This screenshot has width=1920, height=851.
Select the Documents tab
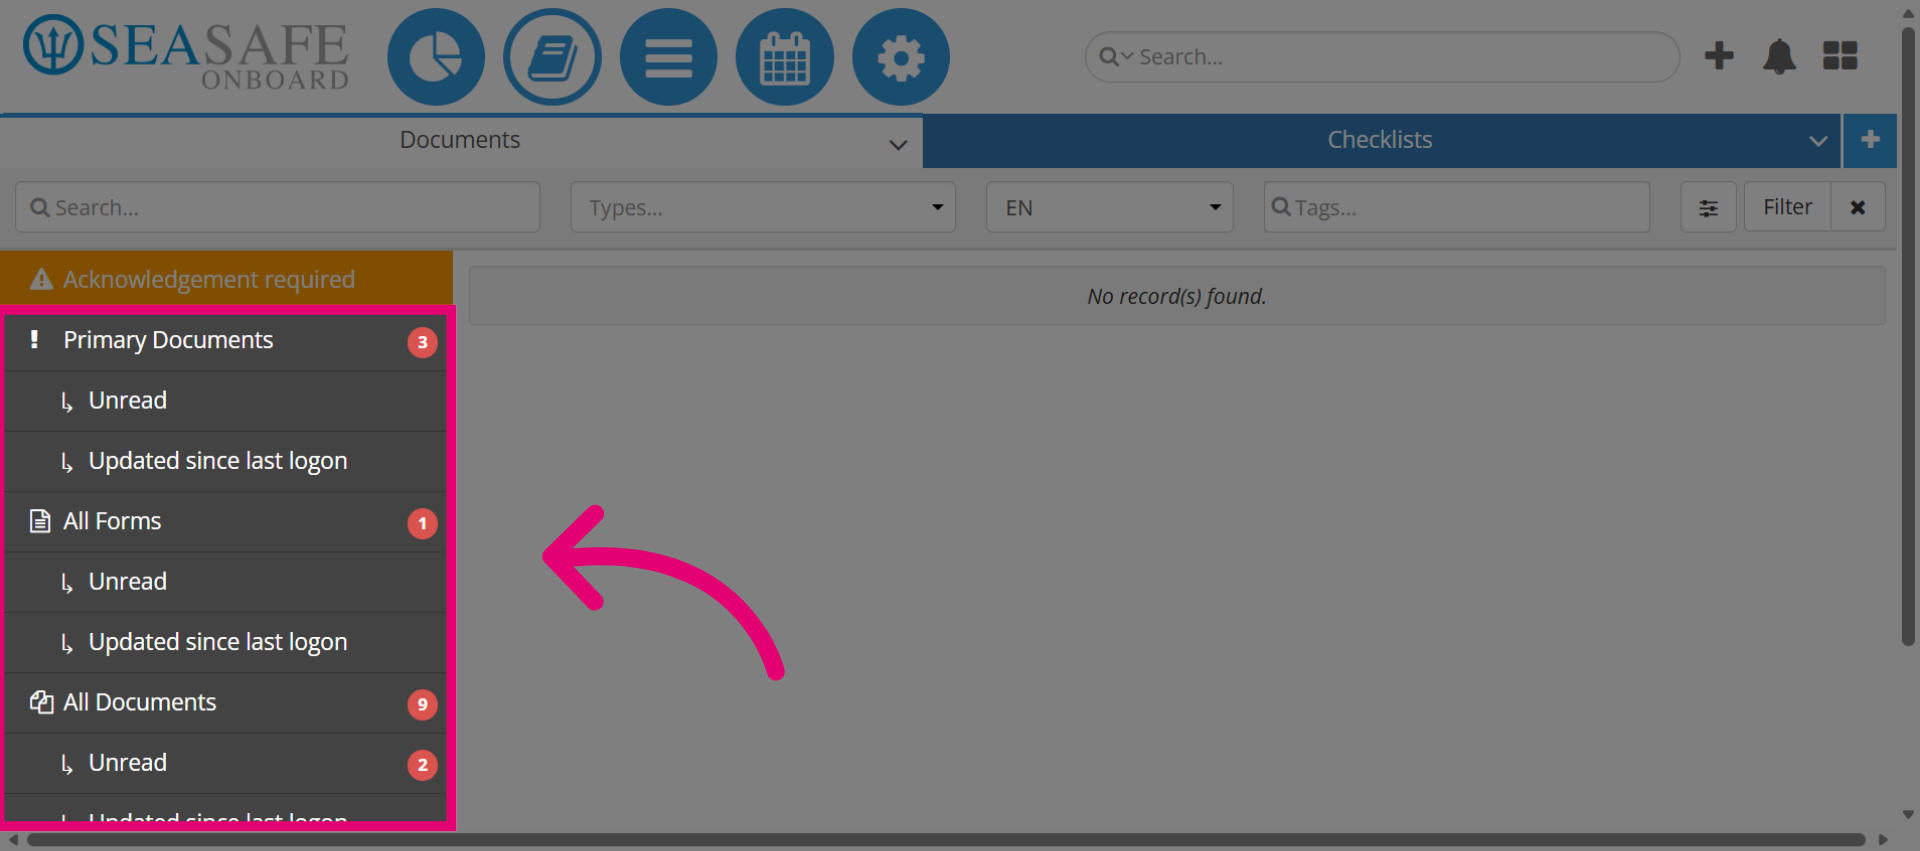pyautogui.click(x=460, y=140)
